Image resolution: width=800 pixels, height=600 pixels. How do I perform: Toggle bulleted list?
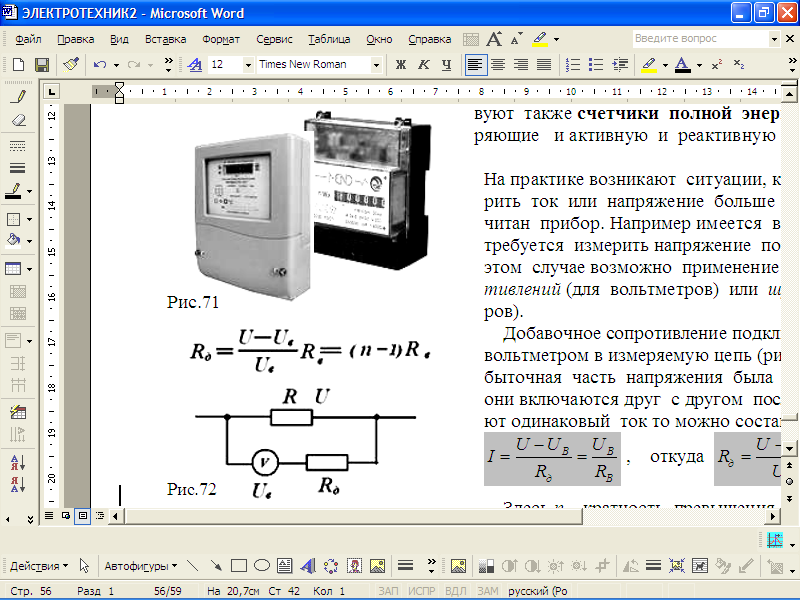point(595,65)
